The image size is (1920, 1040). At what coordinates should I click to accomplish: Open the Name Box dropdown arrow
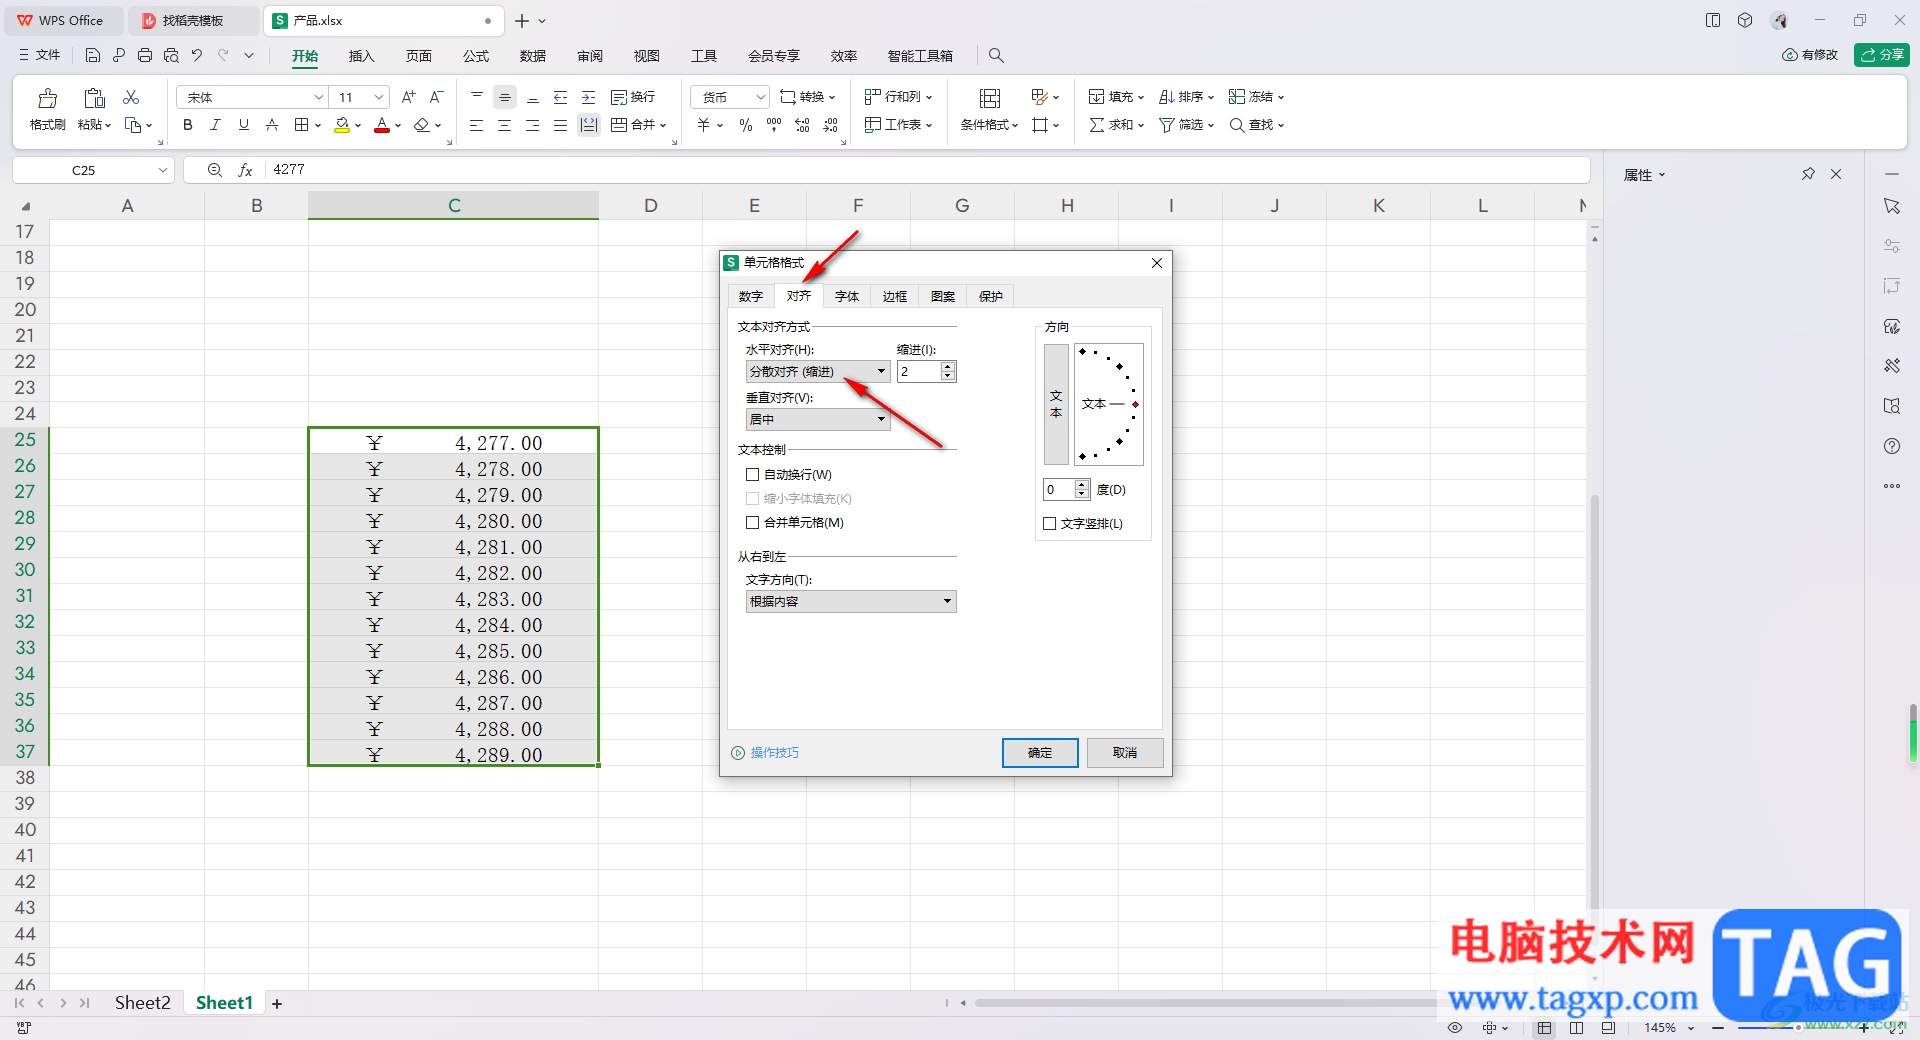click(162, 170)
